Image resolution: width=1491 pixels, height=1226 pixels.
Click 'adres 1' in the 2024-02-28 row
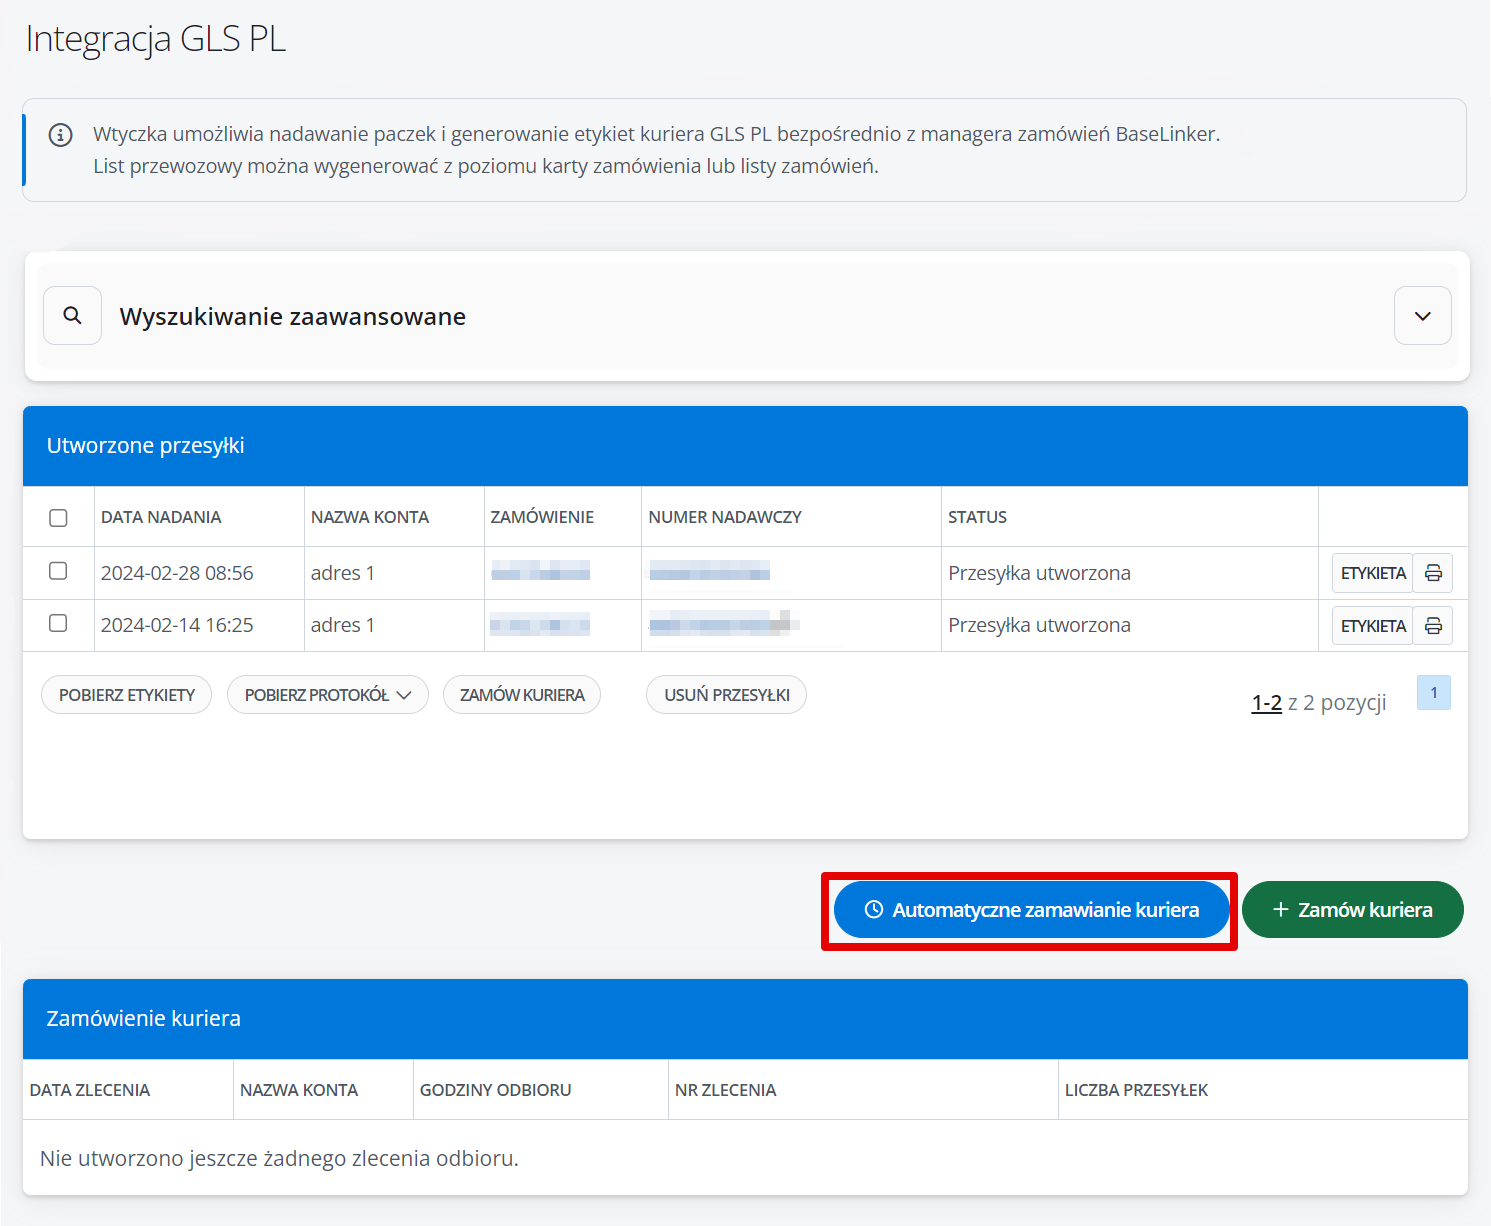343,573
